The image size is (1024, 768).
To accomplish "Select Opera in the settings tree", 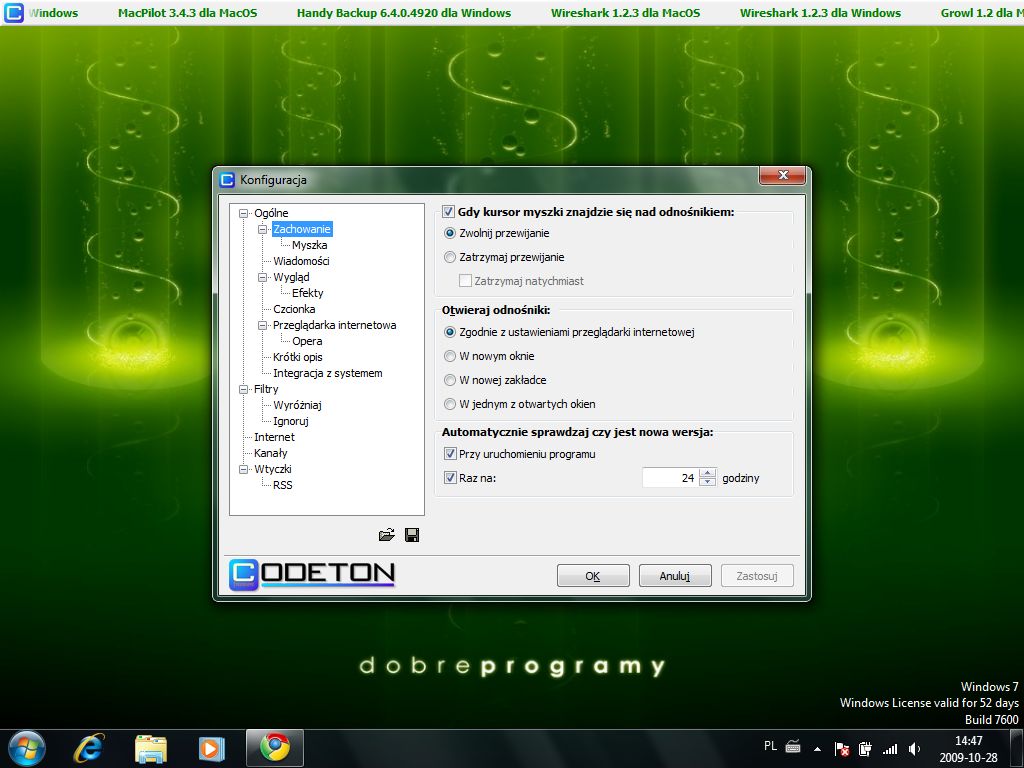I will [x=307, y=341].
